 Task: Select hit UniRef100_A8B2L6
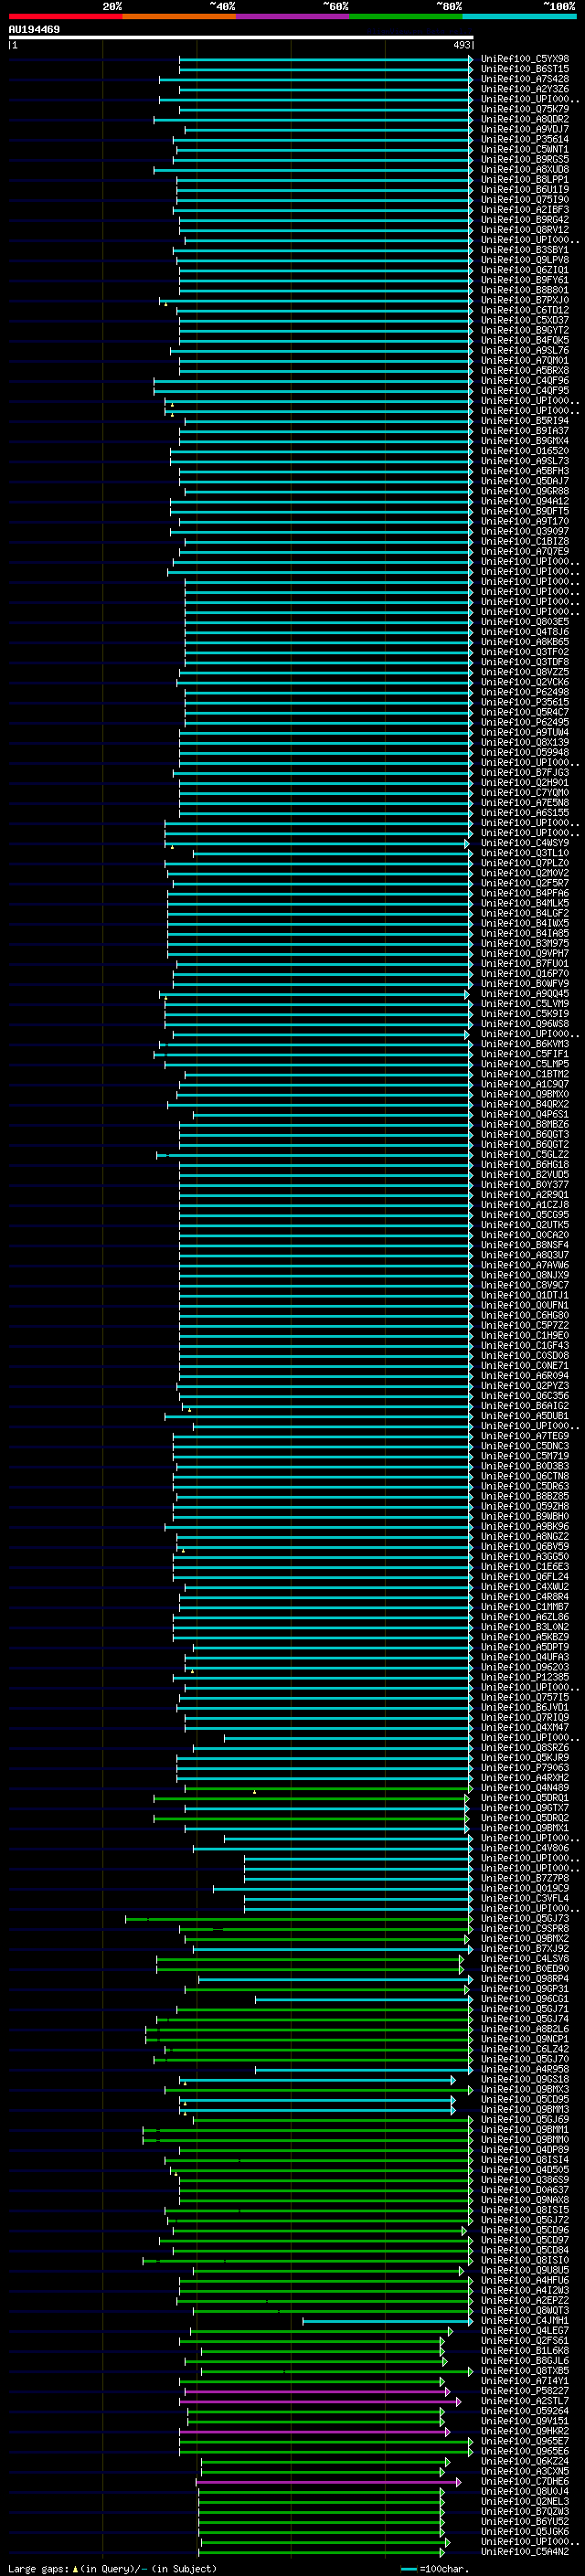pos(525,2029)
